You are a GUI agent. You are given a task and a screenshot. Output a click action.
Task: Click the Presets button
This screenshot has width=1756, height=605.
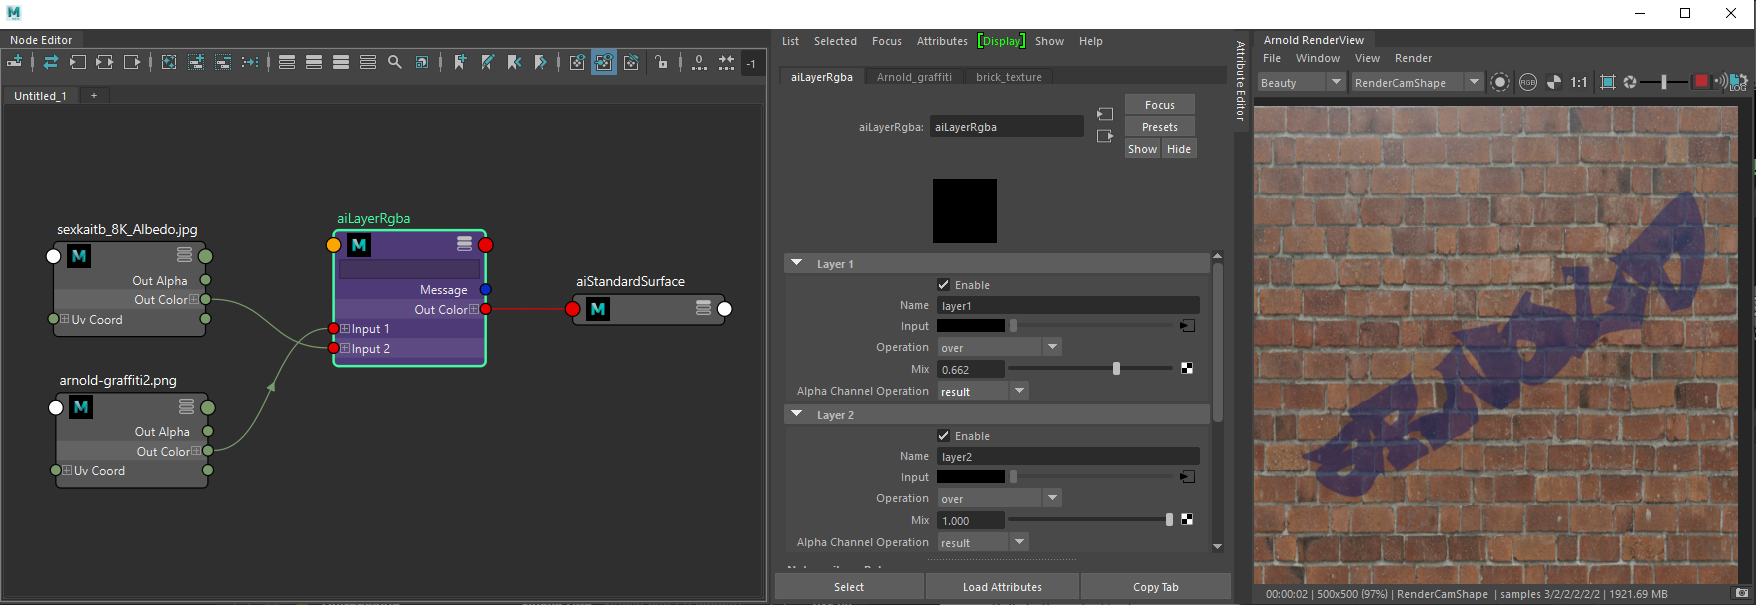tap(1159, 127)
